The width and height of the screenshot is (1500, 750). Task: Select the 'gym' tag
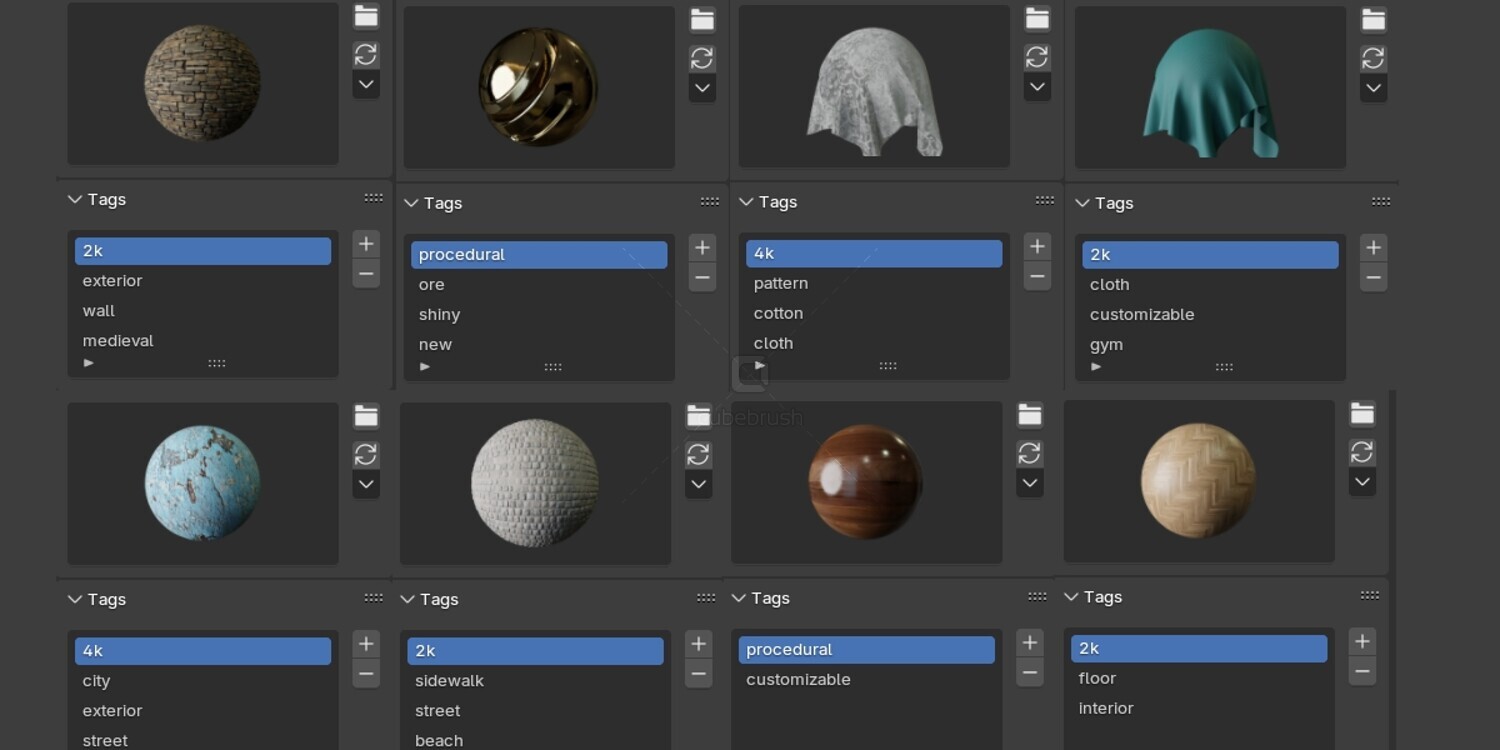pos(1210,345)
